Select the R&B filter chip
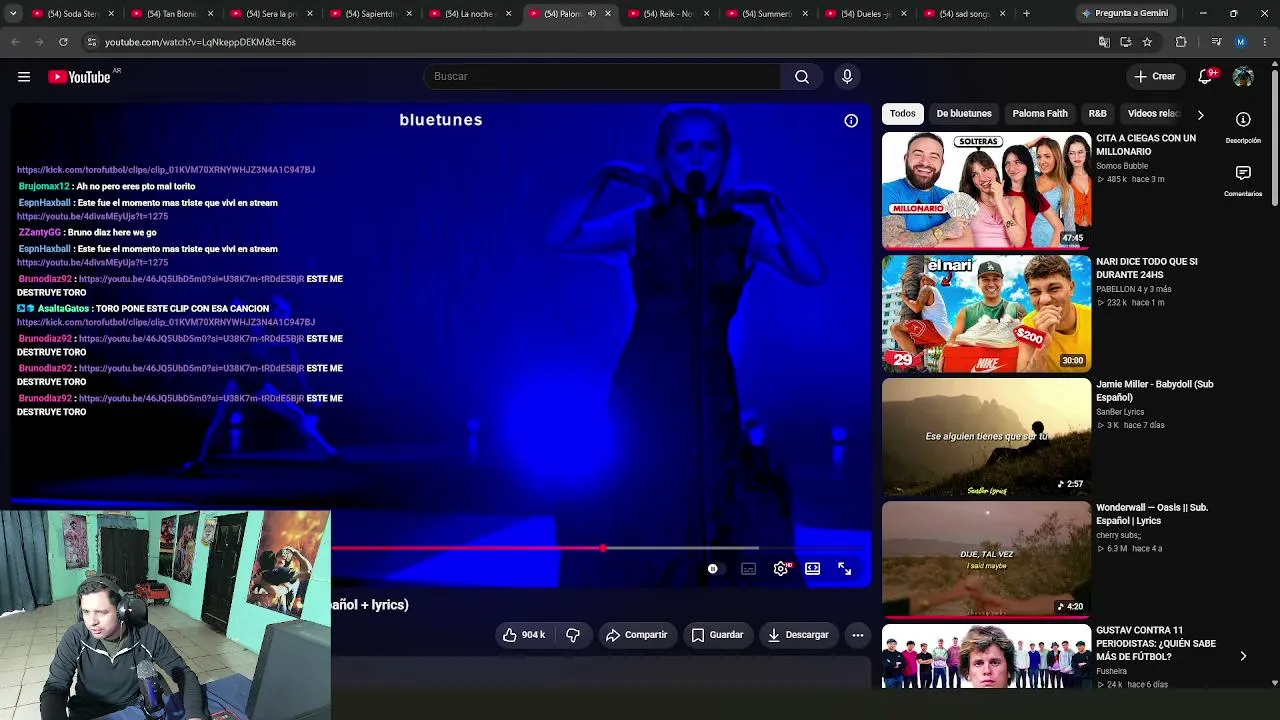This screenshot has width=1280, height=720. point(1097,114)
